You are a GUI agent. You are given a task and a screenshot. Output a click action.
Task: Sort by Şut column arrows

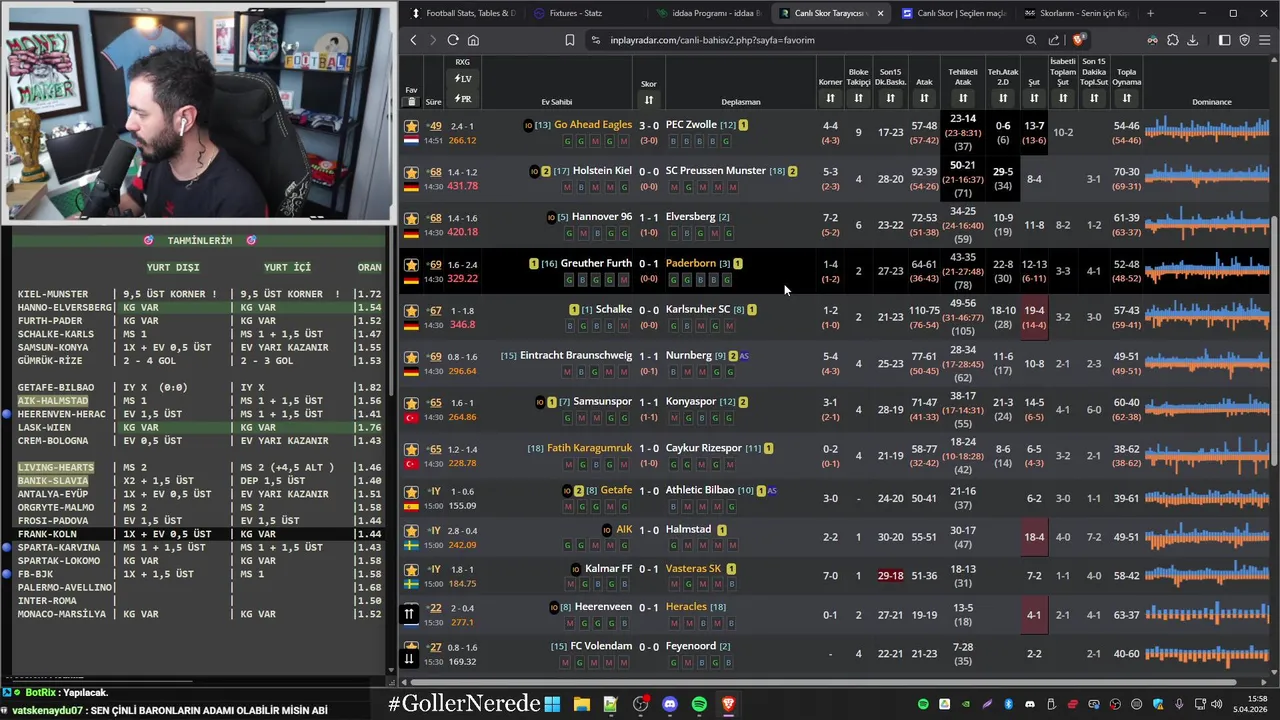point(1034,98)
